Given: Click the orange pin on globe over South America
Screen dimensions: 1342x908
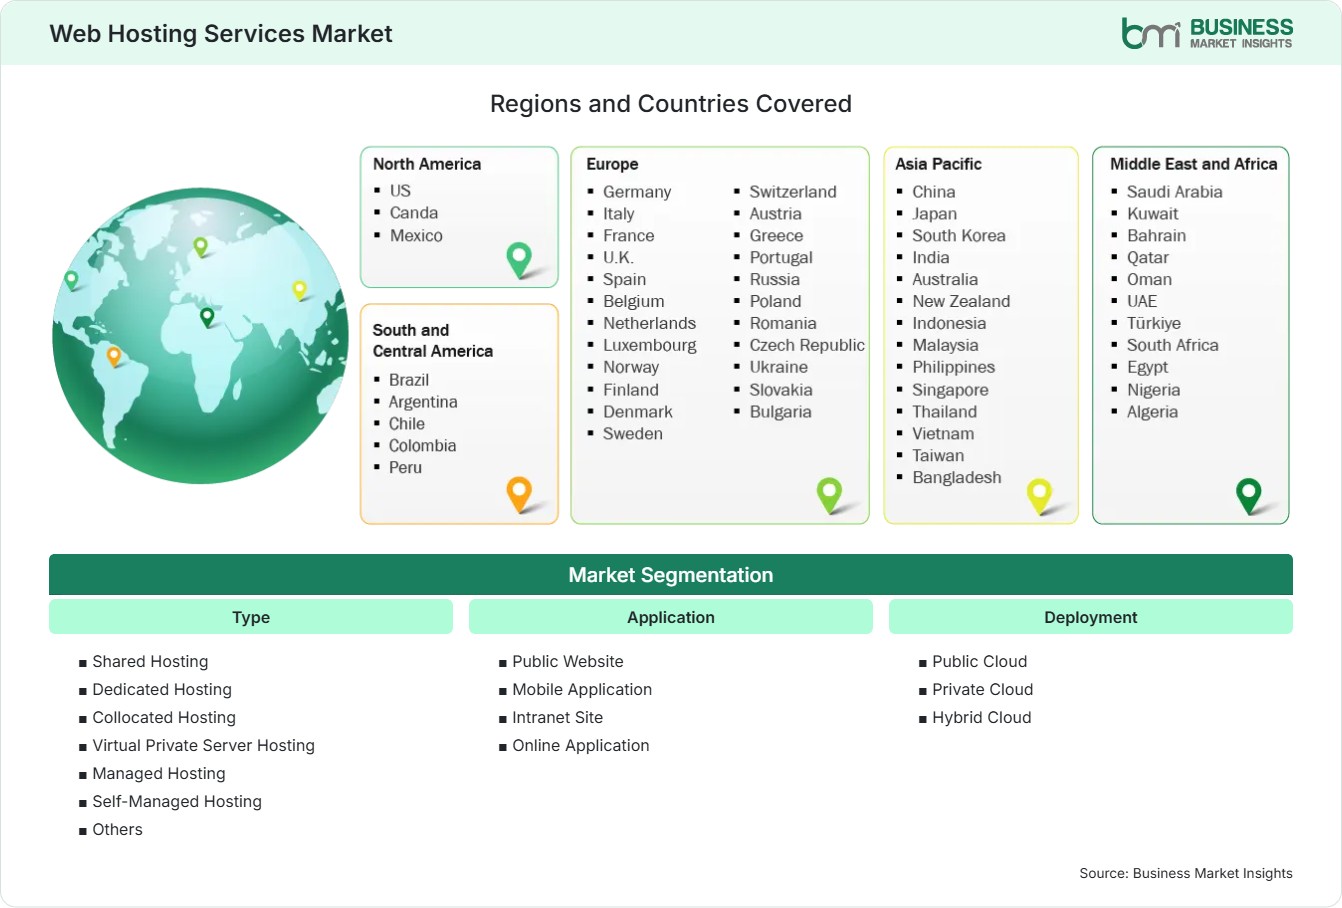Looking at the screenshot, I should (x=114, y=355).
